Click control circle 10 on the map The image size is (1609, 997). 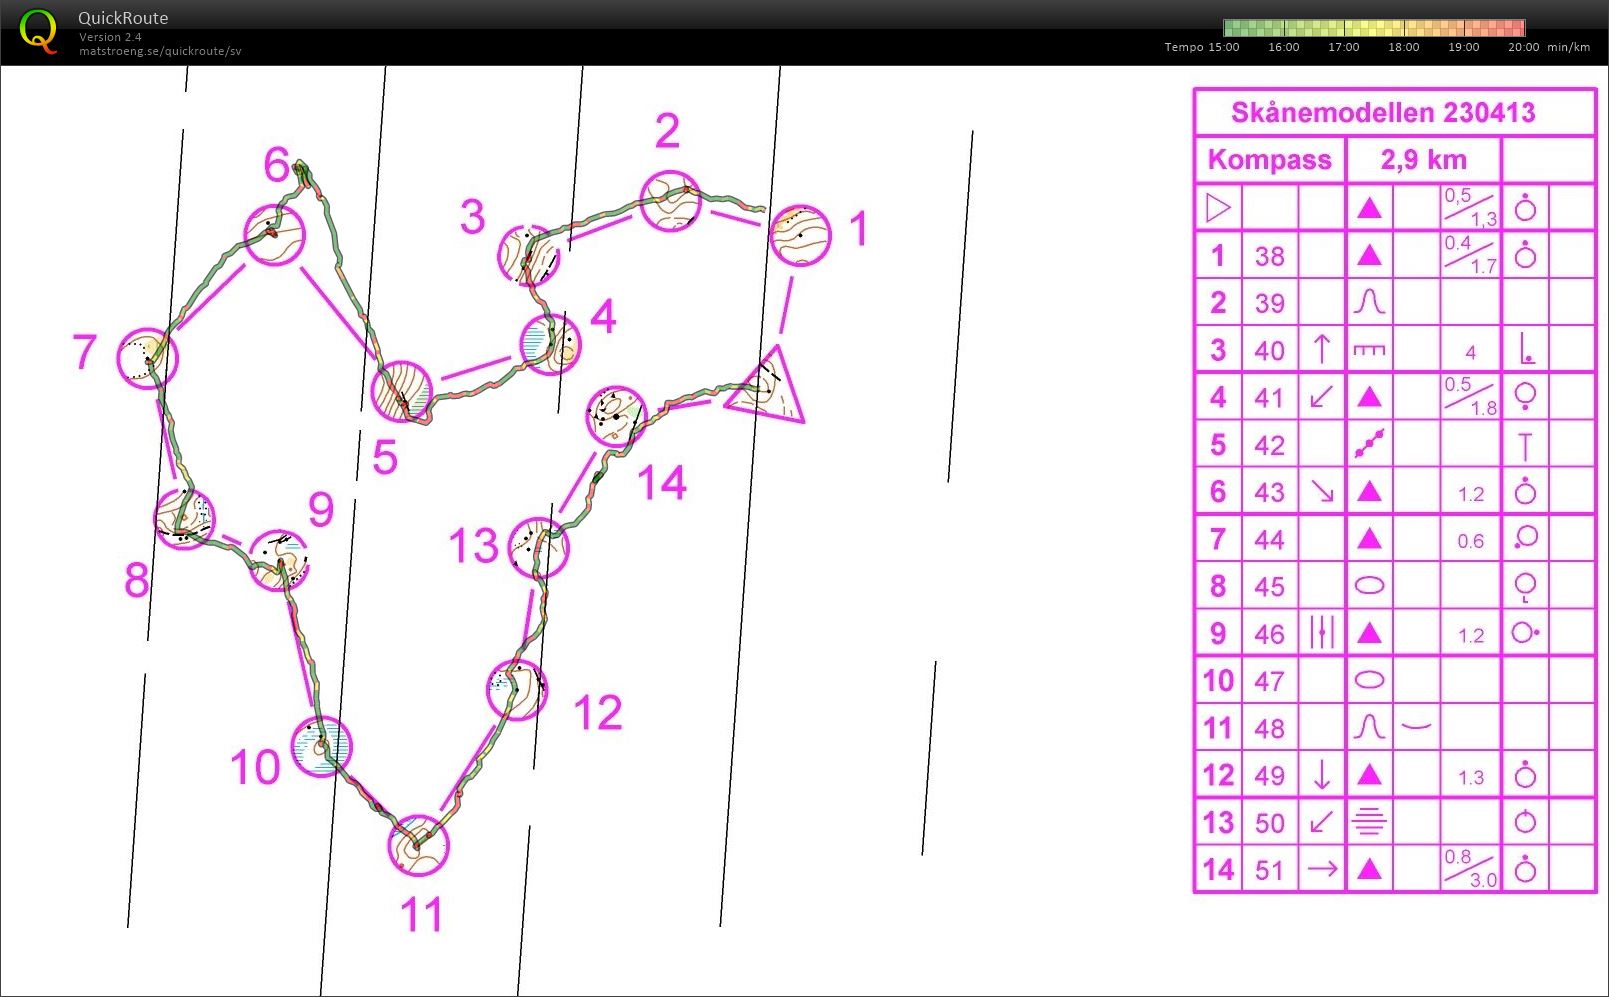pos(322,746)
